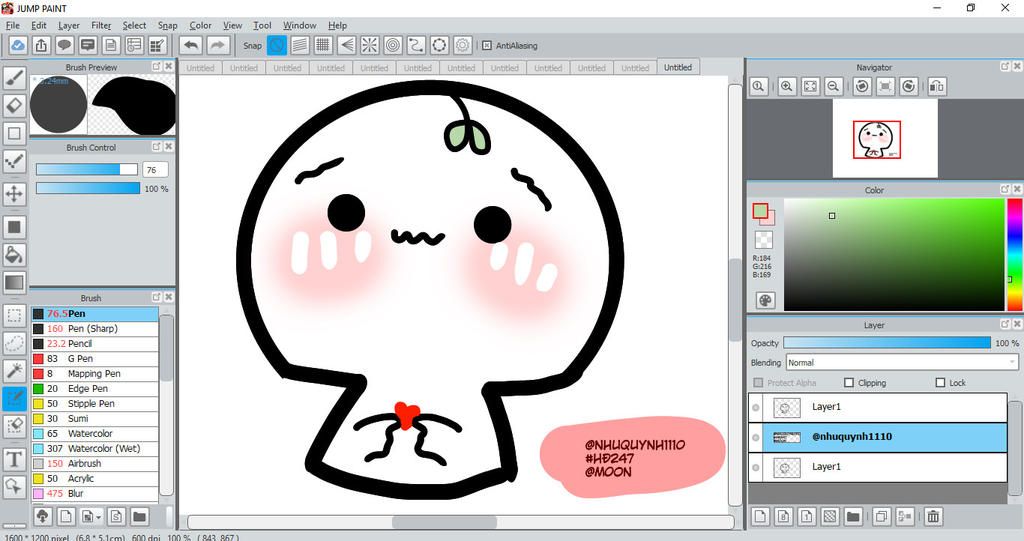The width and height of the screenshot is (1024, 541).
Task: Open the Blending mode Normal dropdown
Action: [x=902, y=363]
